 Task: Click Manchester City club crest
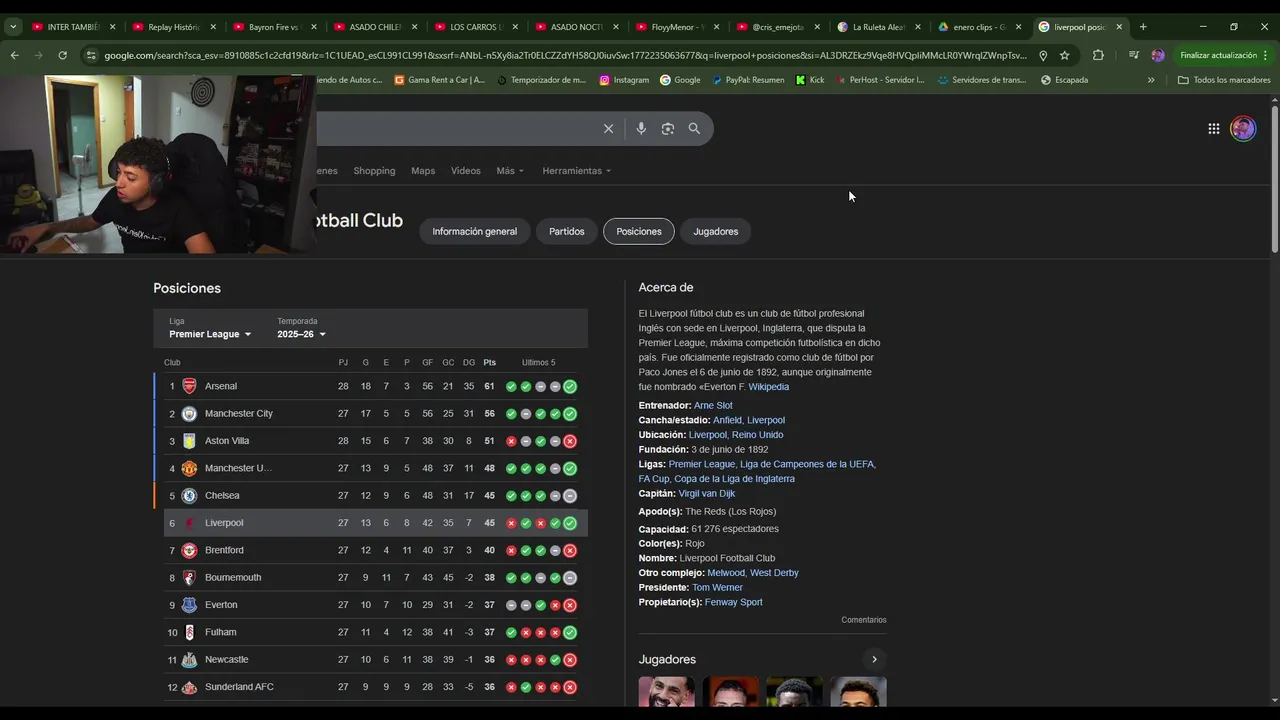pos(189,413)
